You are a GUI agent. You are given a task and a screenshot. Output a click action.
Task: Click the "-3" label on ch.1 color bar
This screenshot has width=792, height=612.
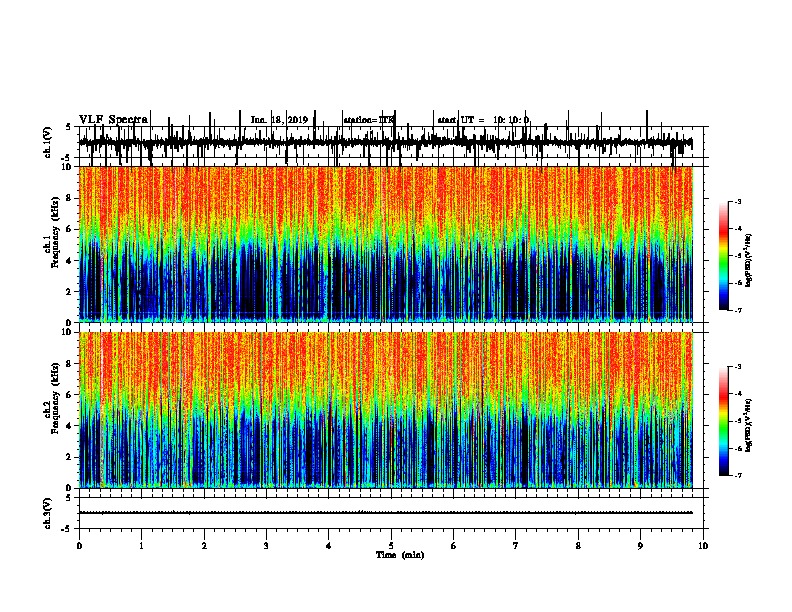737,201
